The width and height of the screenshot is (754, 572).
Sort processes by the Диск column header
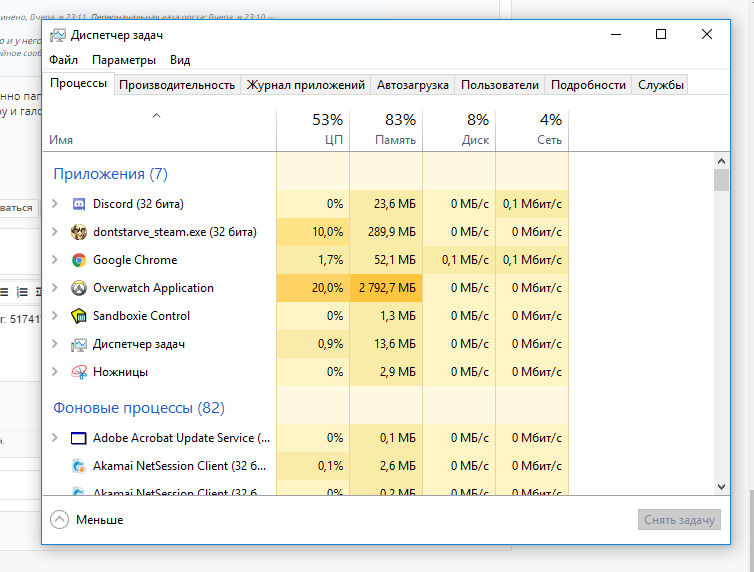tap(459, 130)
